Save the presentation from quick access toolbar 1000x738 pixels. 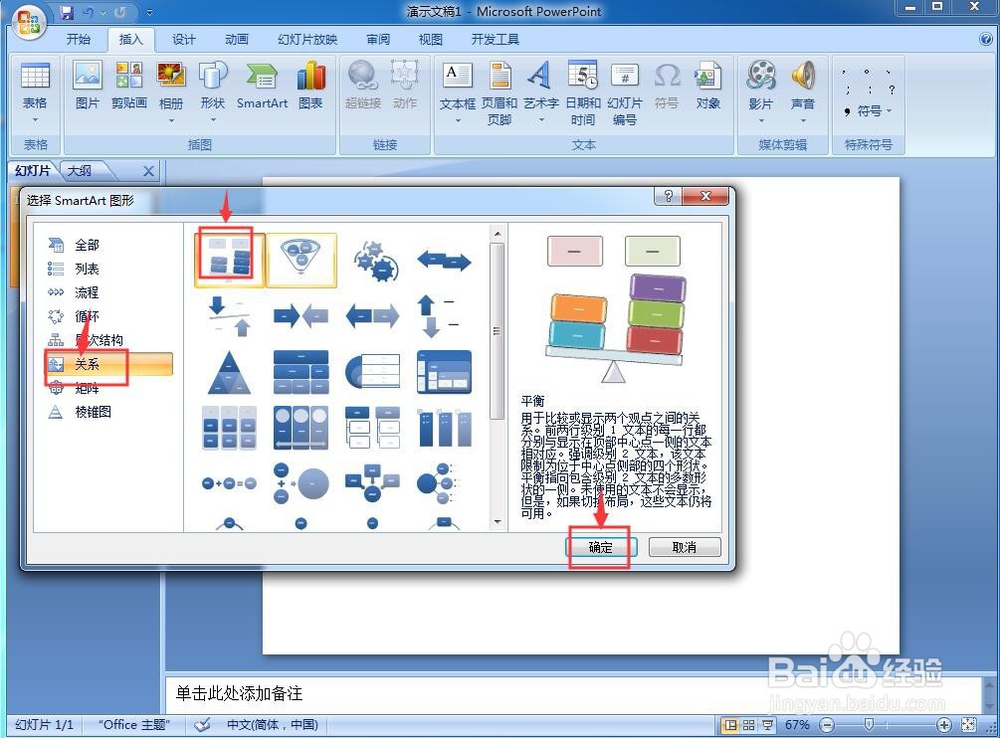[x=67, y=11]
